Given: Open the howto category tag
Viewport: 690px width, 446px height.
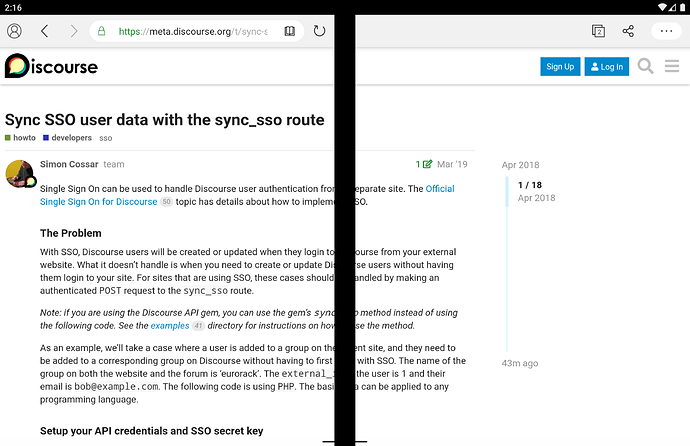Looking at the screenshot, I should point(20,138).
